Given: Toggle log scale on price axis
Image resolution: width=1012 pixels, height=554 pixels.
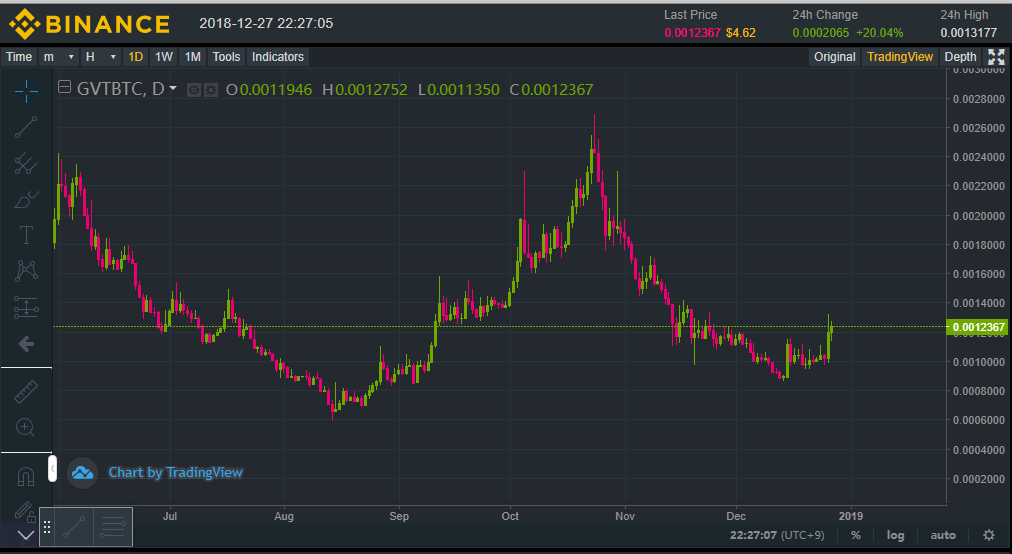Looking at the screenshot, I should (895, 535).
